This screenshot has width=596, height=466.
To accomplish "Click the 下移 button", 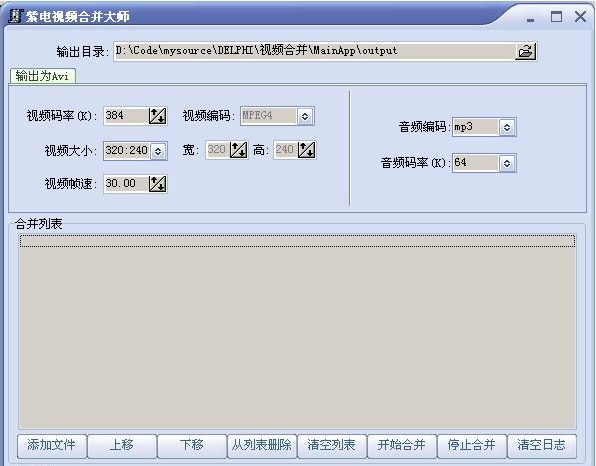I will click(x=192, y=445).
